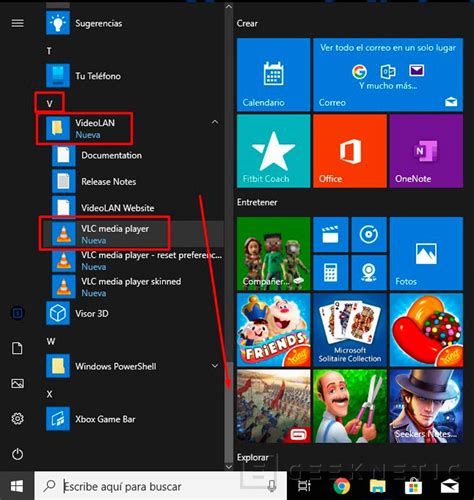Open the Documents sidebar icon
Viewport: 474px width, 500px height.
tap(17, 348)
